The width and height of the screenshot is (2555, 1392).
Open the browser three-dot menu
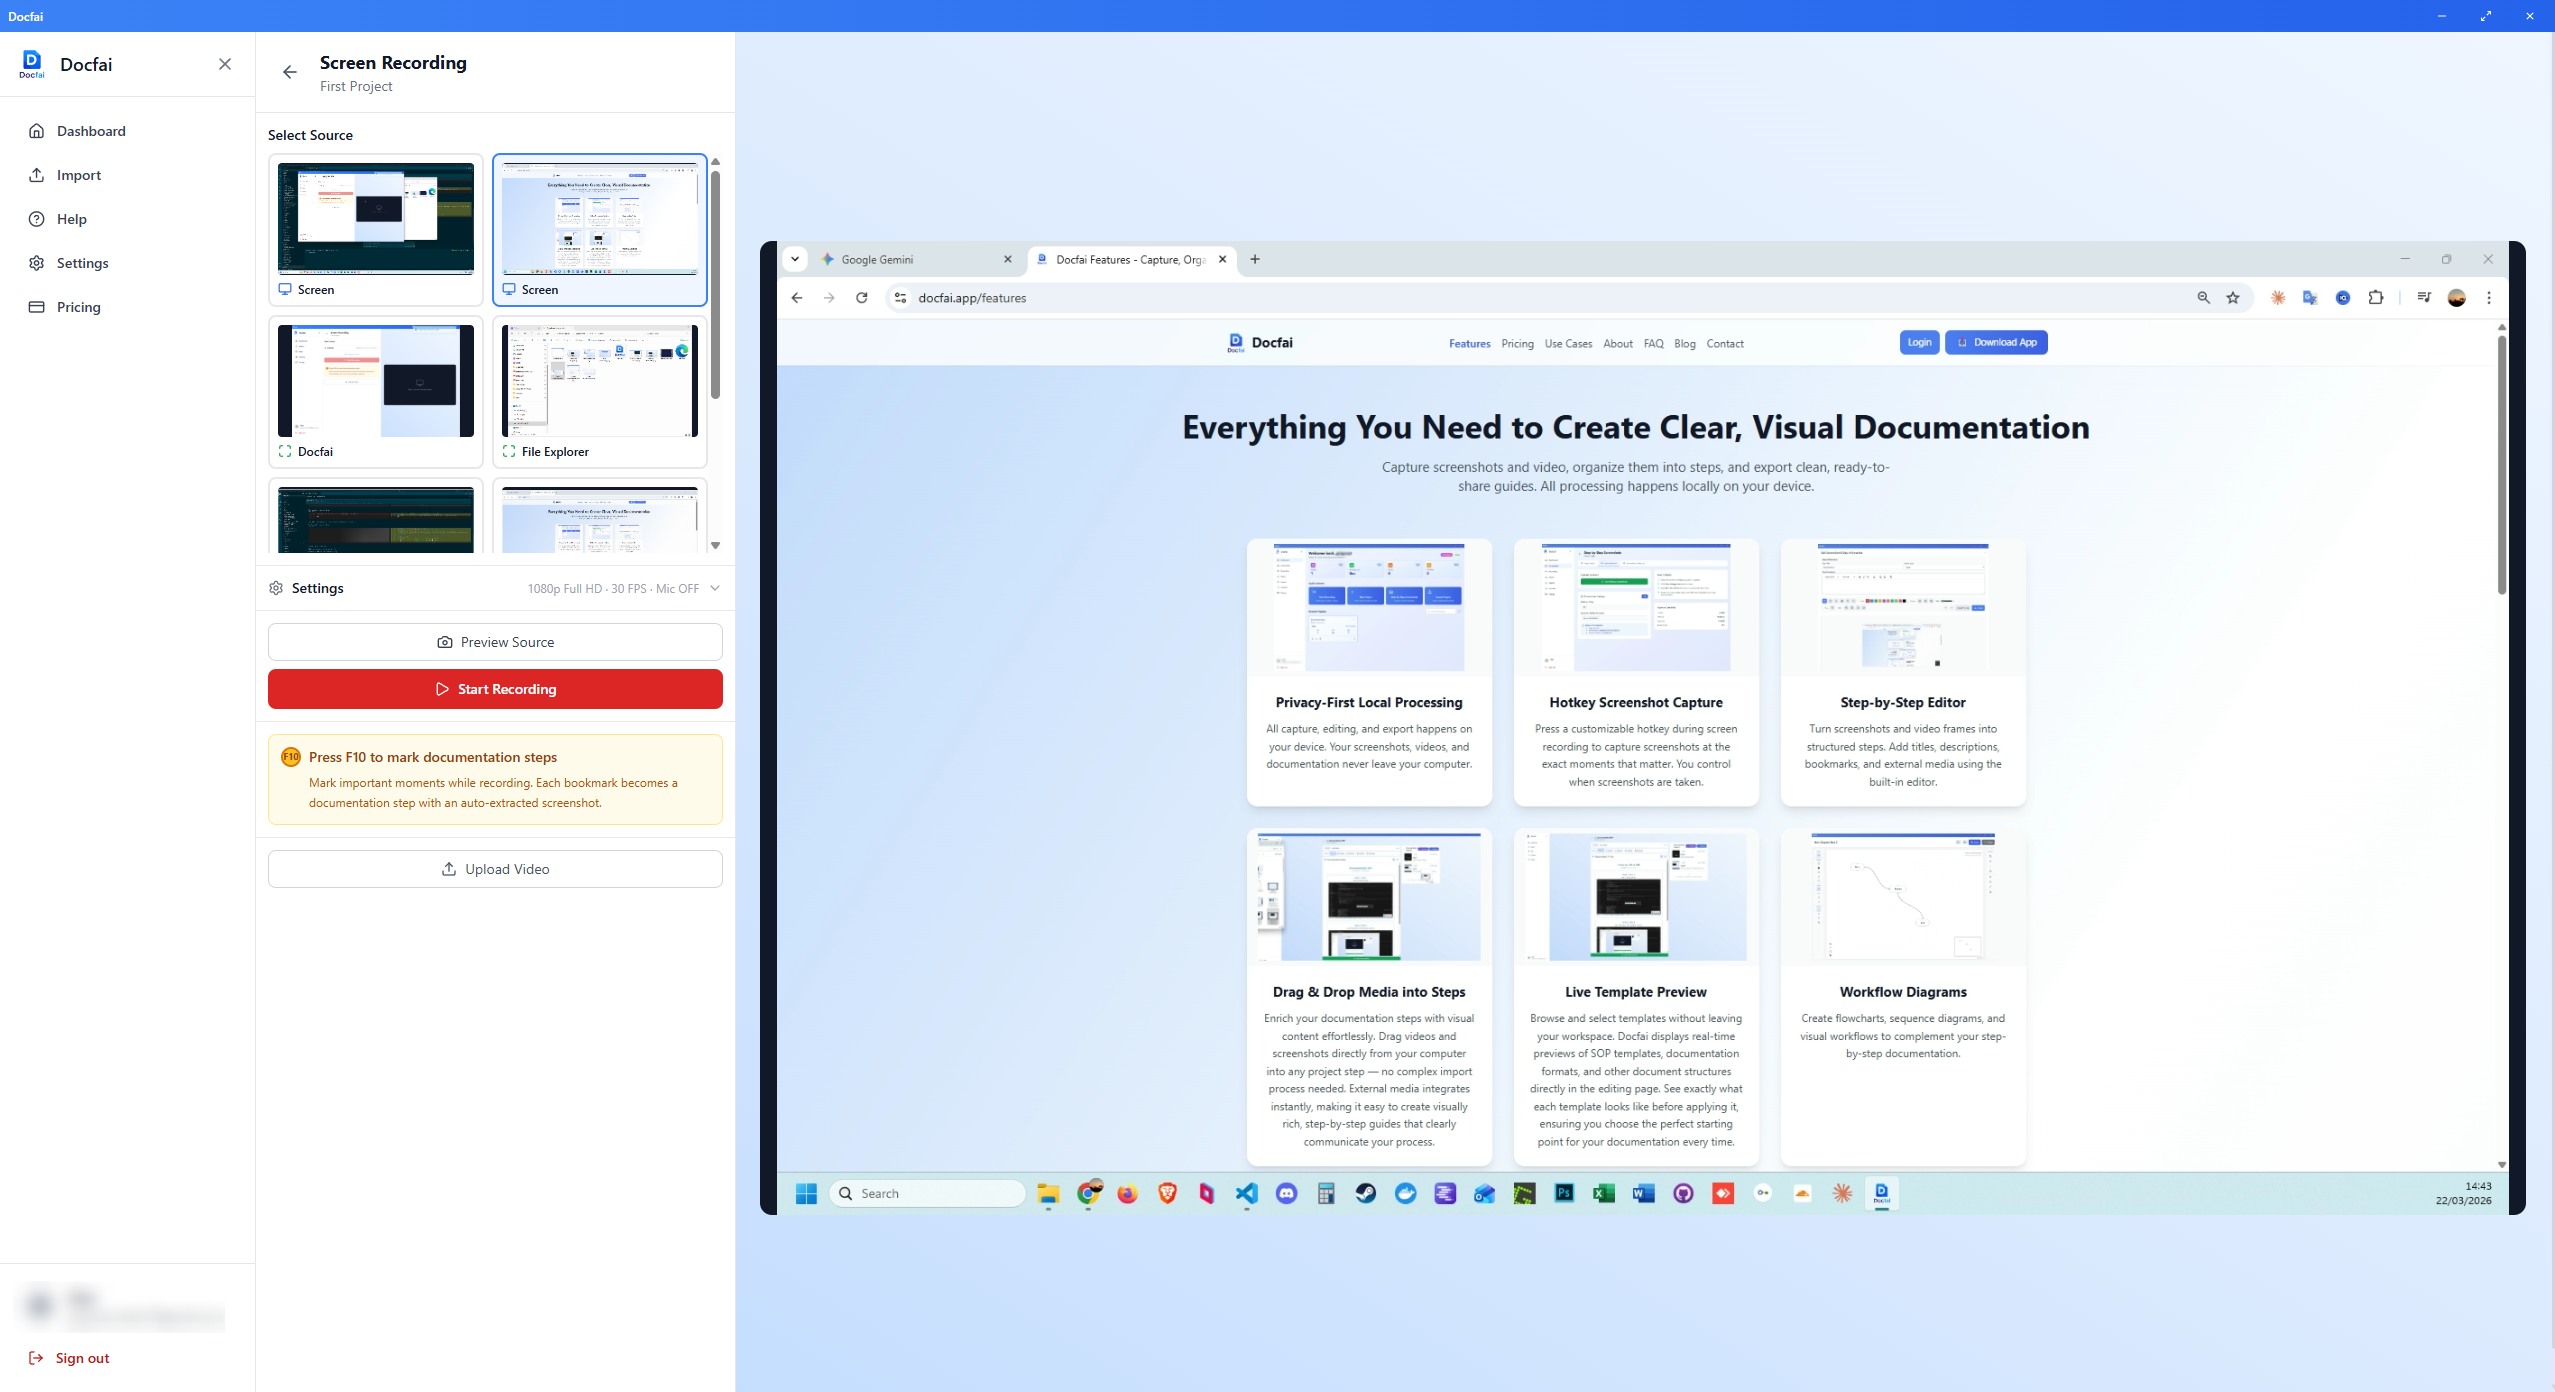tap(2489, 298)
